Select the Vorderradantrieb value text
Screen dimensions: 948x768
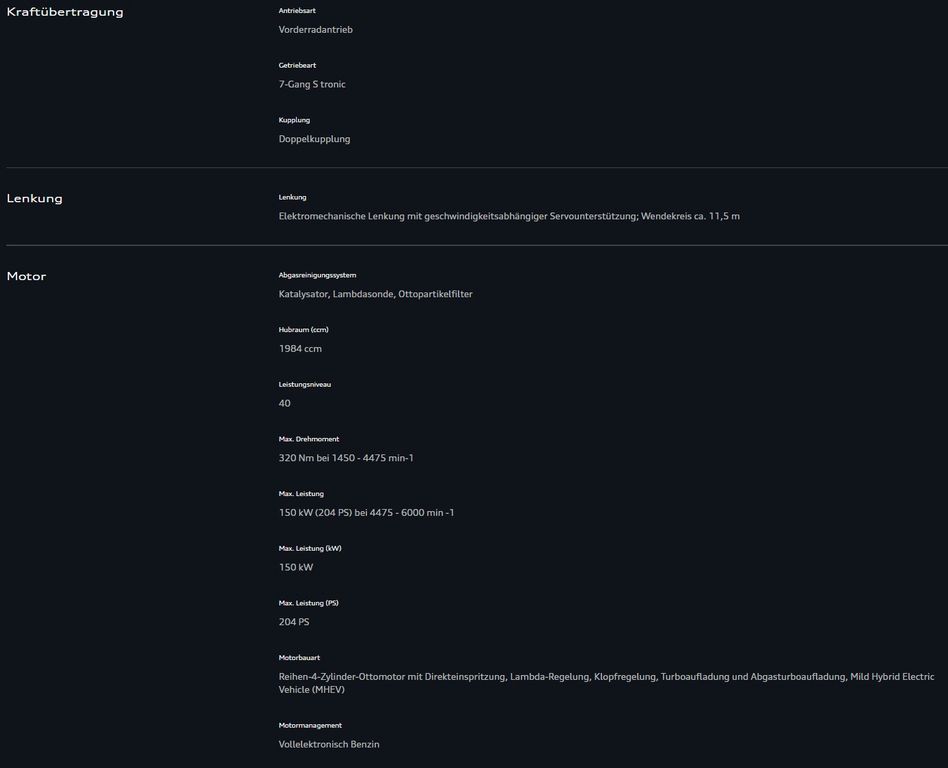click(x=315, y=30)
